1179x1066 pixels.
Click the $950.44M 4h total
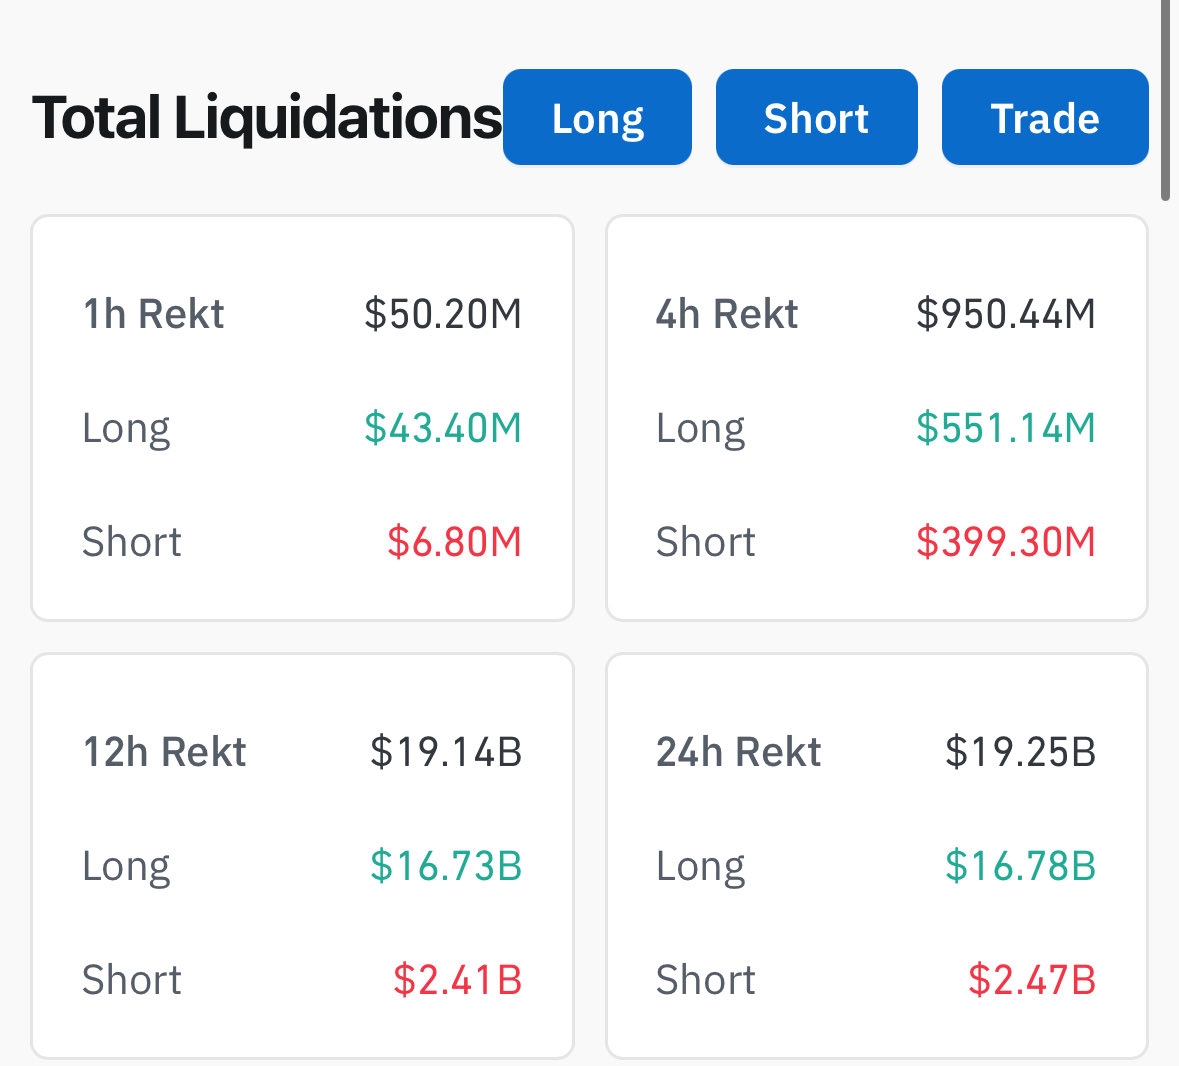pyautogui.click(x=1006, y=314)
